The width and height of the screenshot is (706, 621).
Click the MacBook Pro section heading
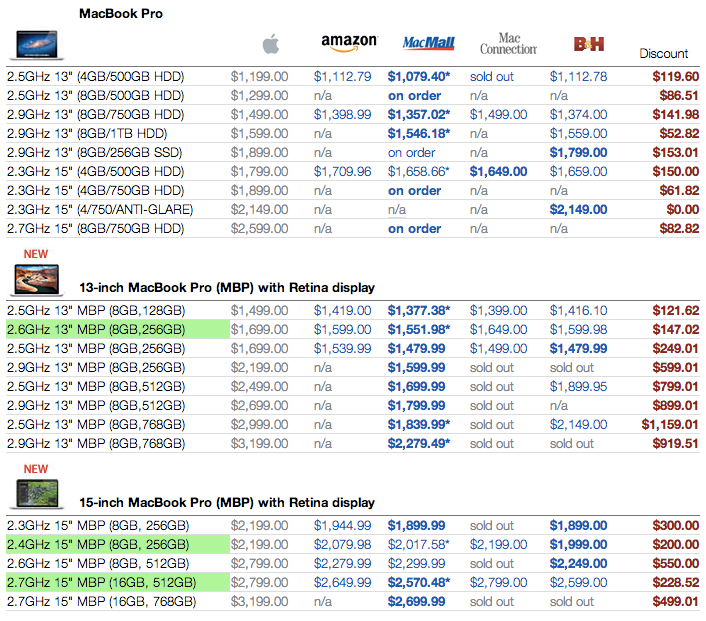click(x=121, y=14)
